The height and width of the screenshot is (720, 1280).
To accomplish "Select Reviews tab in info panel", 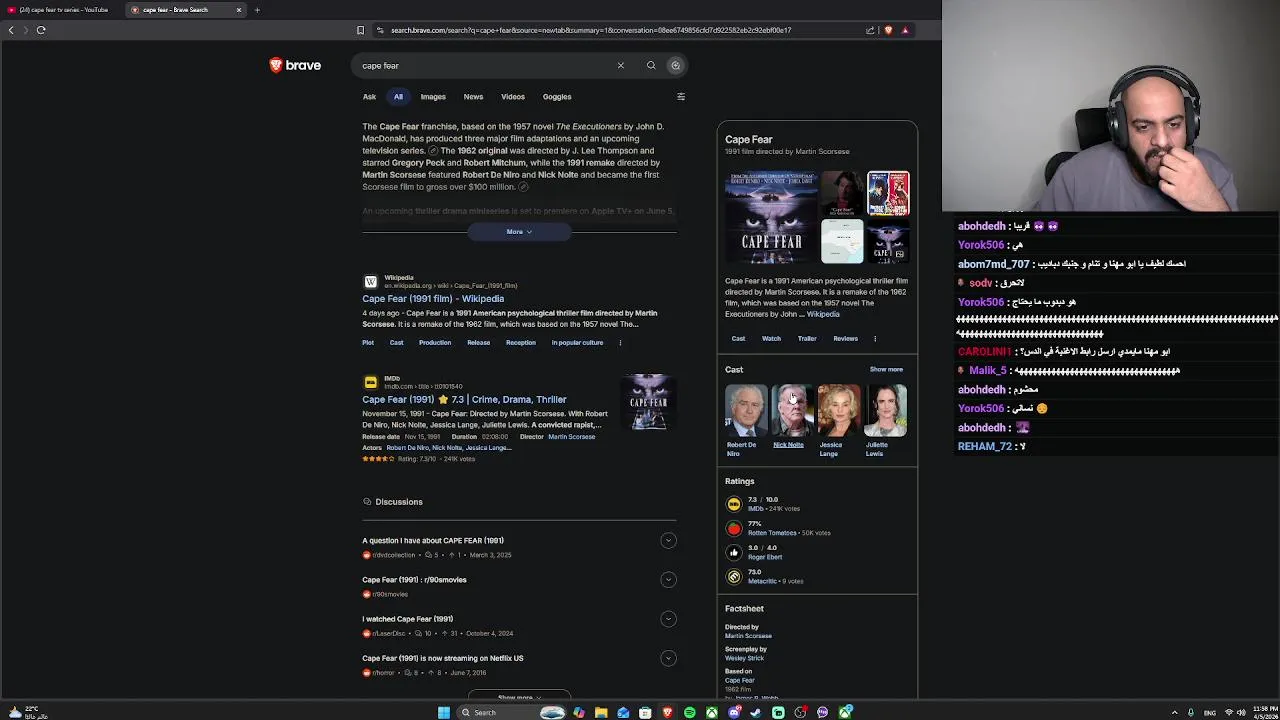I will [845, 338].
